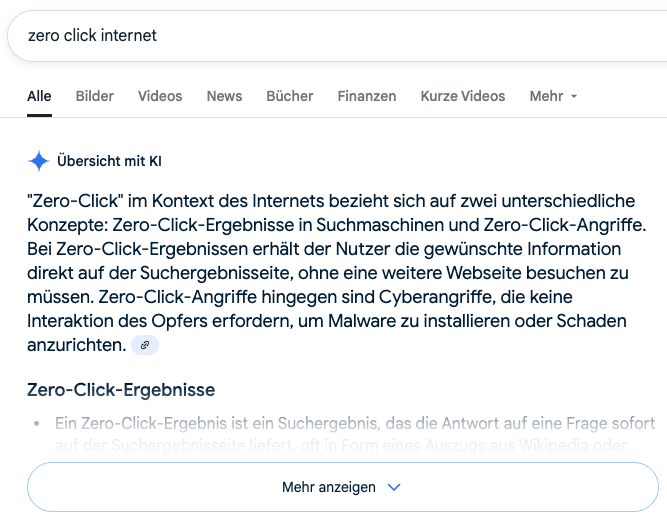Go to the News tab
Image resolution: width=667 pixels, height=524 pixels.
[224, 96]
